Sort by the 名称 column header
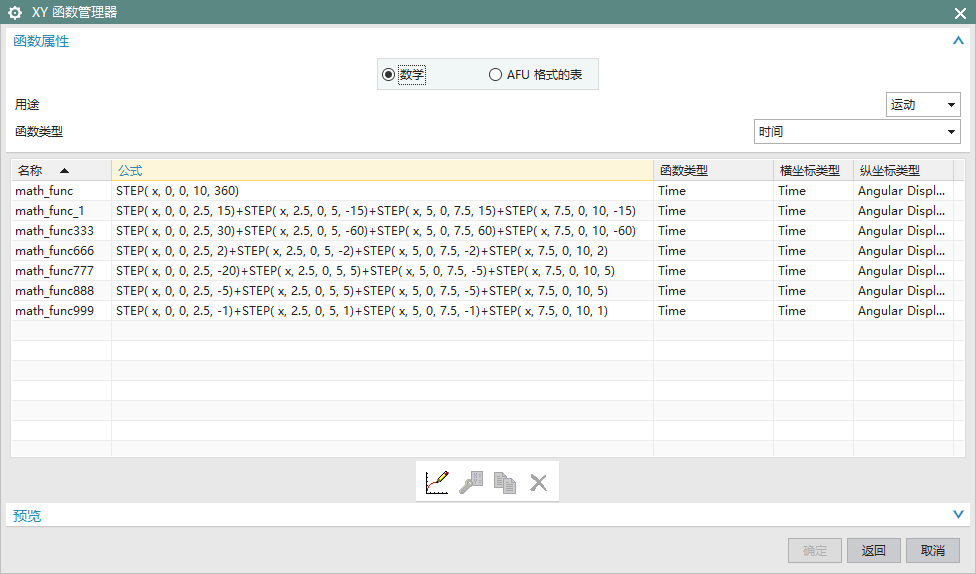The image size is (976, 574). coord(61,171)
